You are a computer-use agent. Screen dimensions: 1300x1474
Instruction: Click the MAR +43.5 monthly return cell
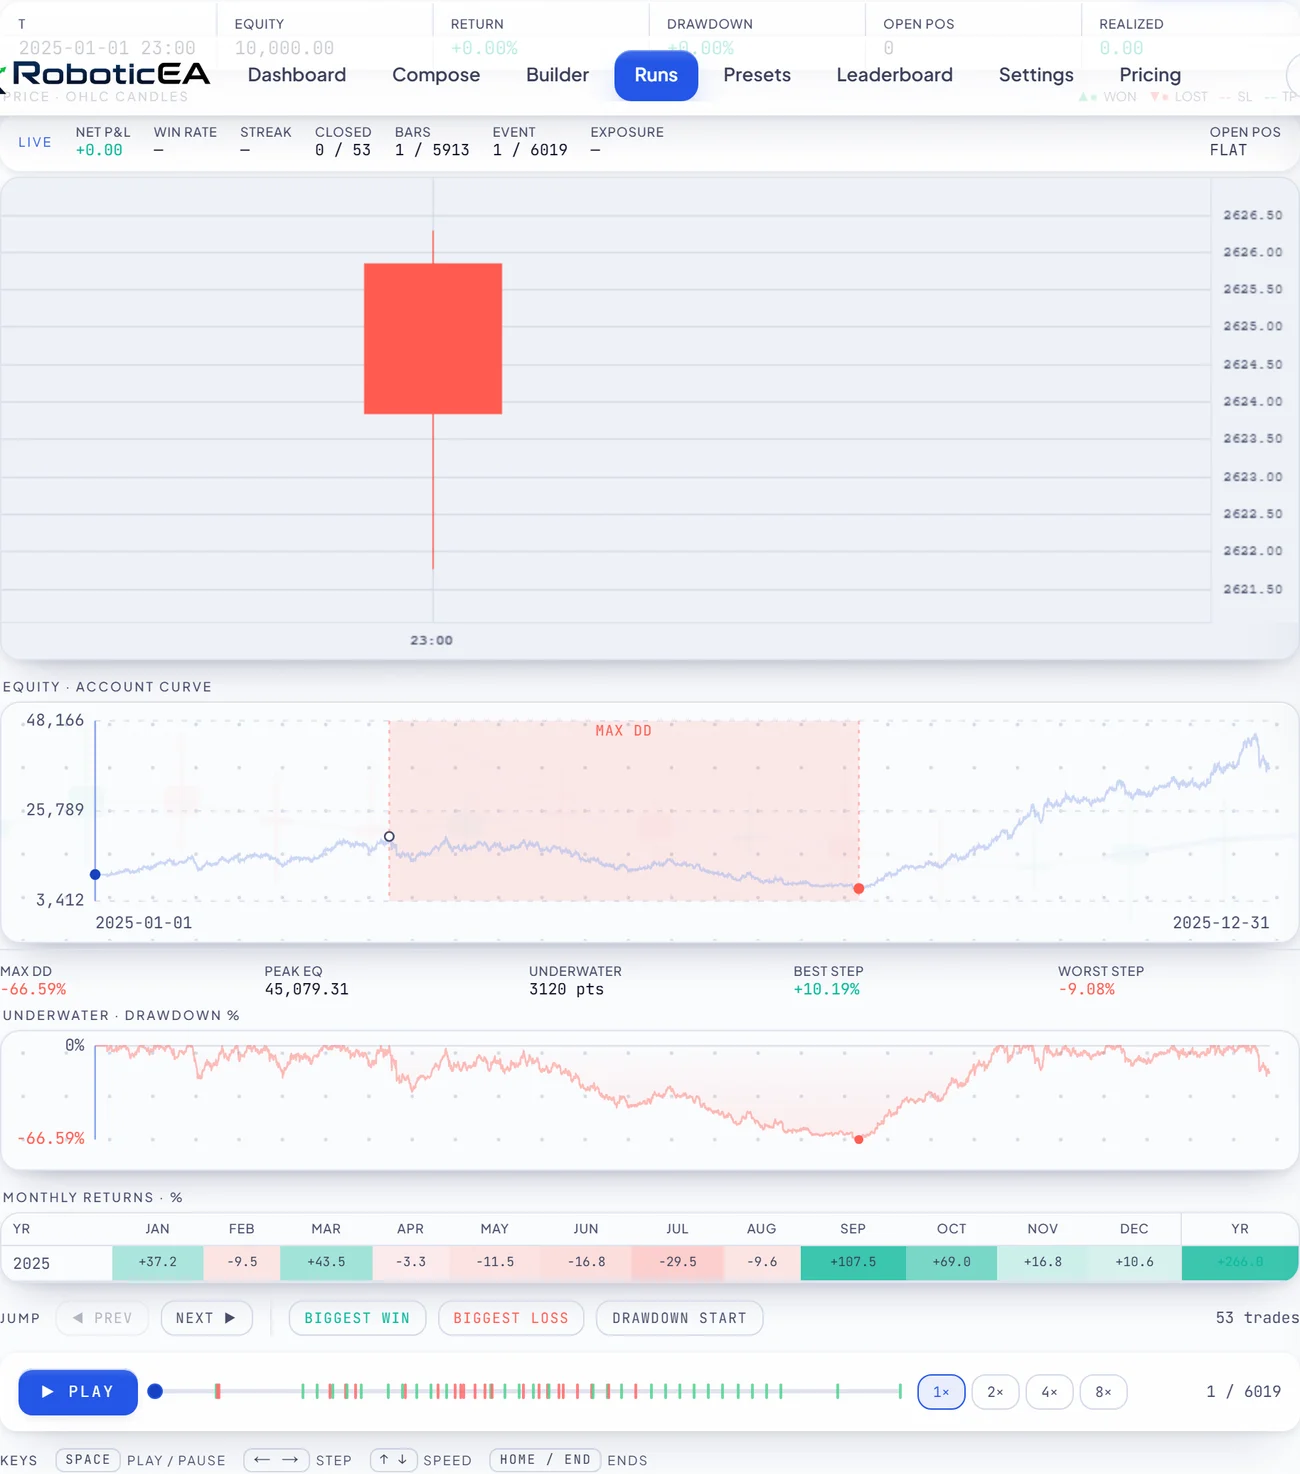coord(326,1262)
